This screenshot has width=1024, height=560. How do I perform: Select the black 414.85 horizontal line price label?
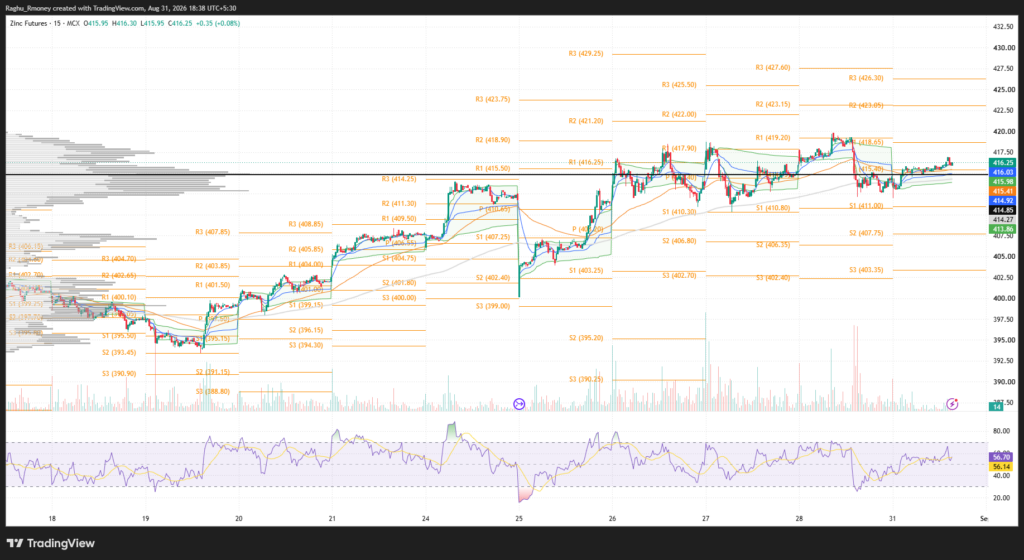point(1002,210)
